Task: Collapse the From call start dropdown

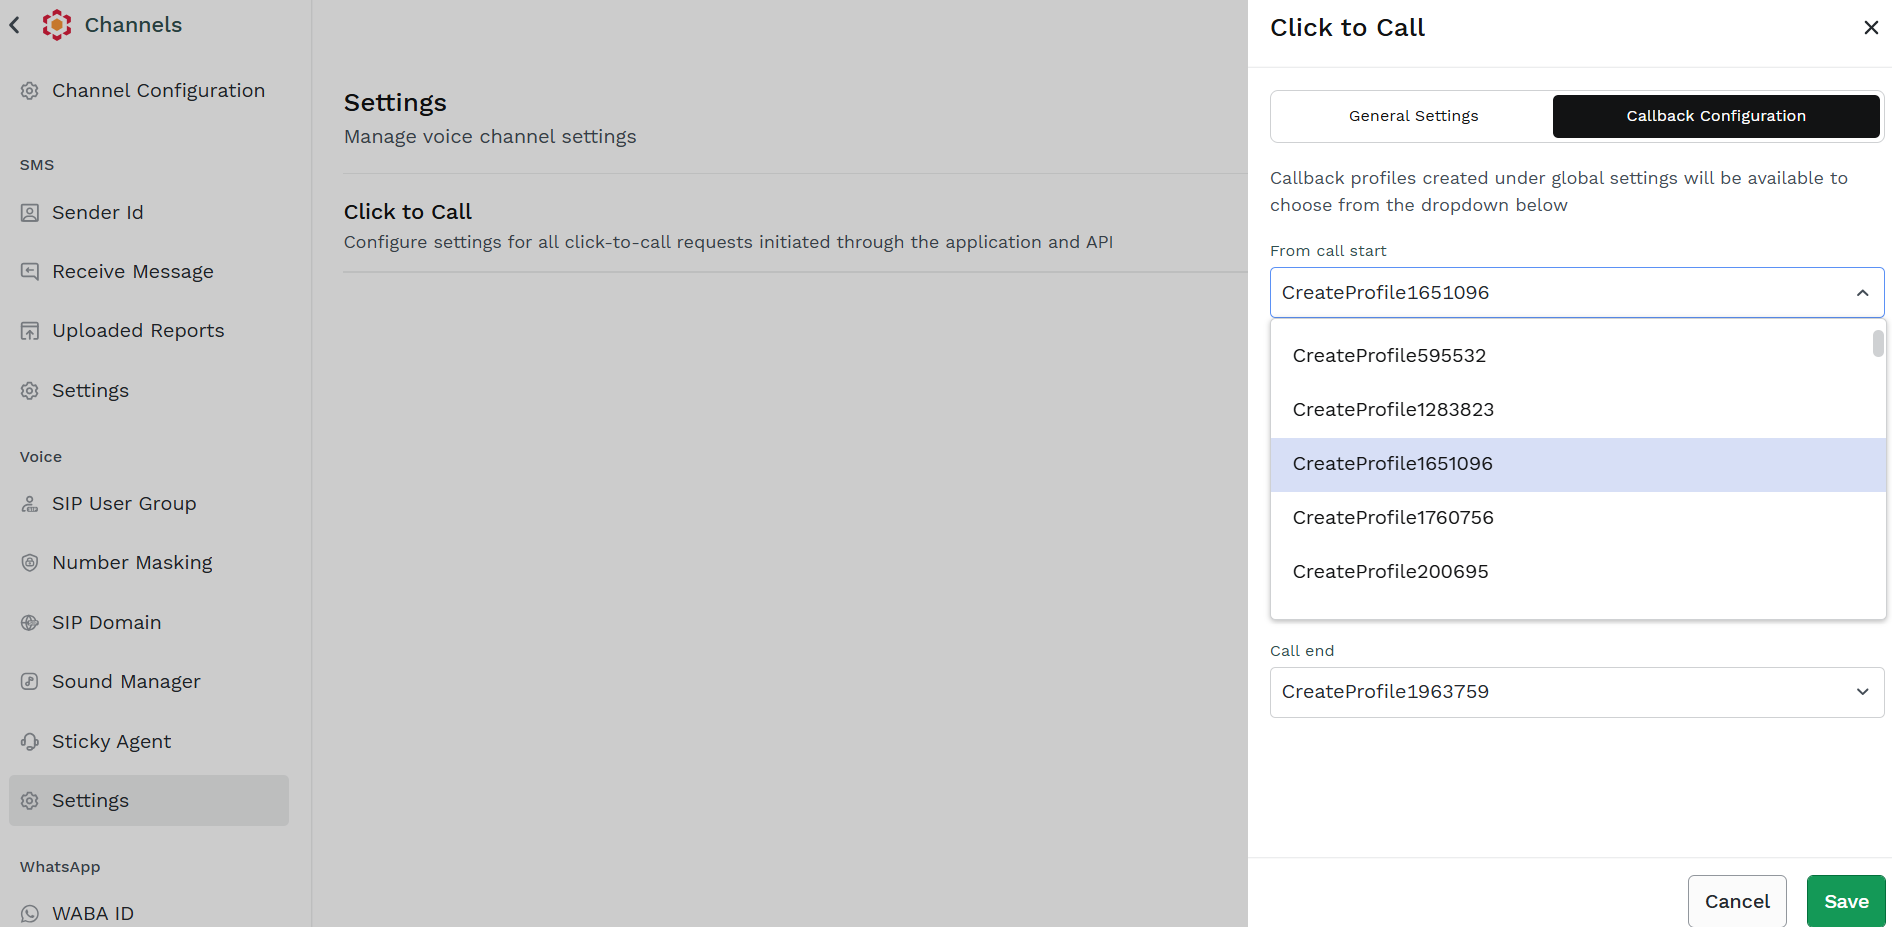Action: [1862, 293]
